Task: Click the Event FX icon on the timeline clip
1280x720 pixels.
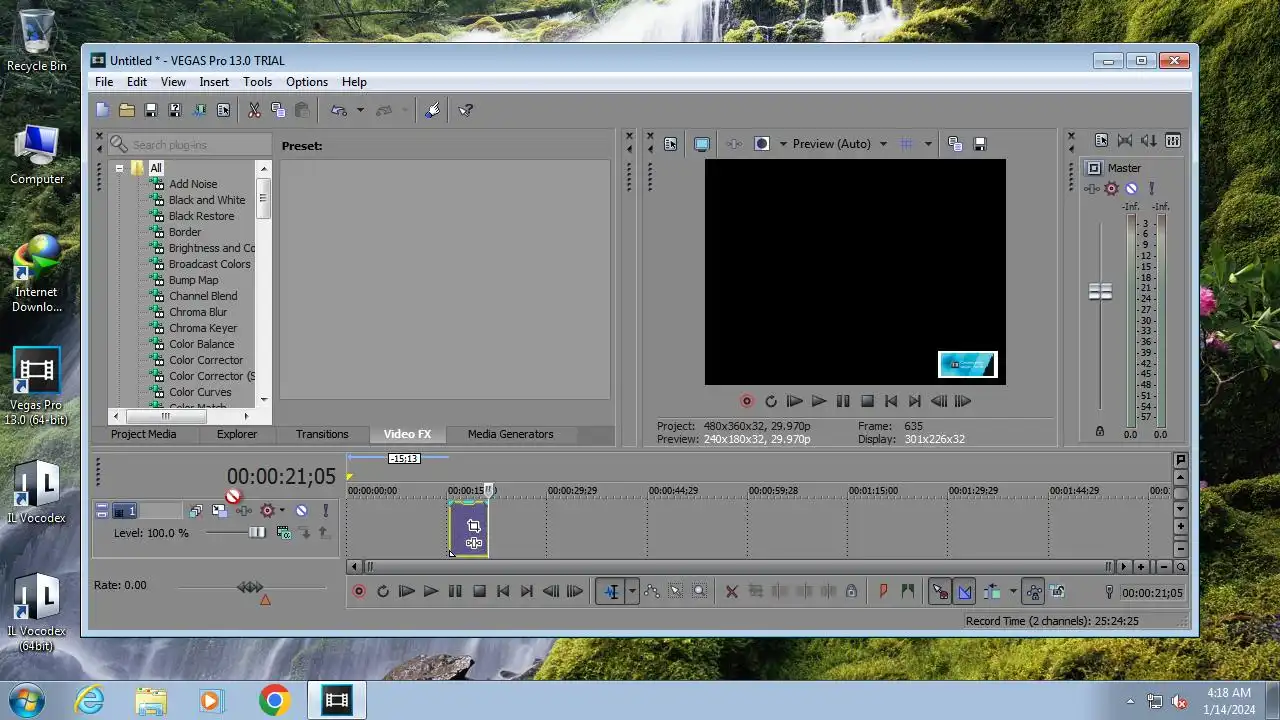Action: pyautogui.click(x=474, y=543)
